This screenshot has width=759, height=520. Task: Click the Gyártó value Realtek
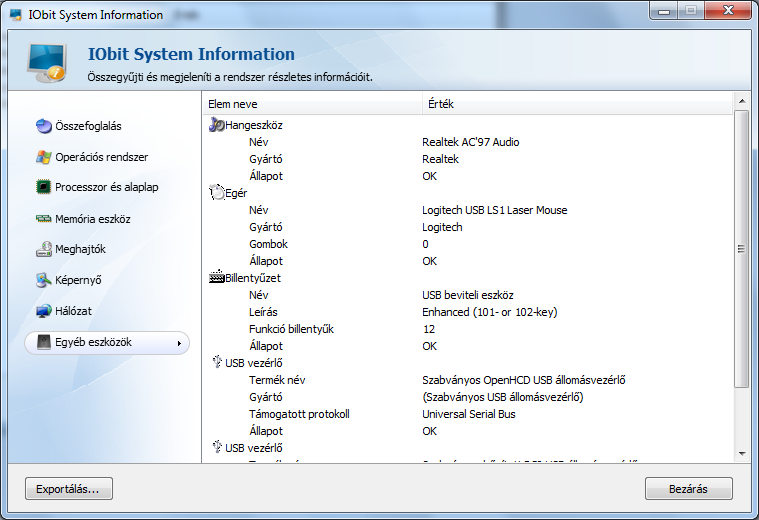[x=440, y=159]
